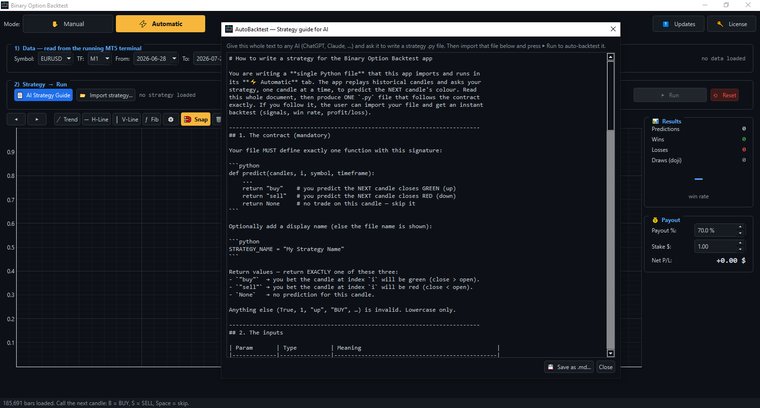
Task: Click "## 1. The contract (mandatory)" heading
Action: (x=280, y=135)
